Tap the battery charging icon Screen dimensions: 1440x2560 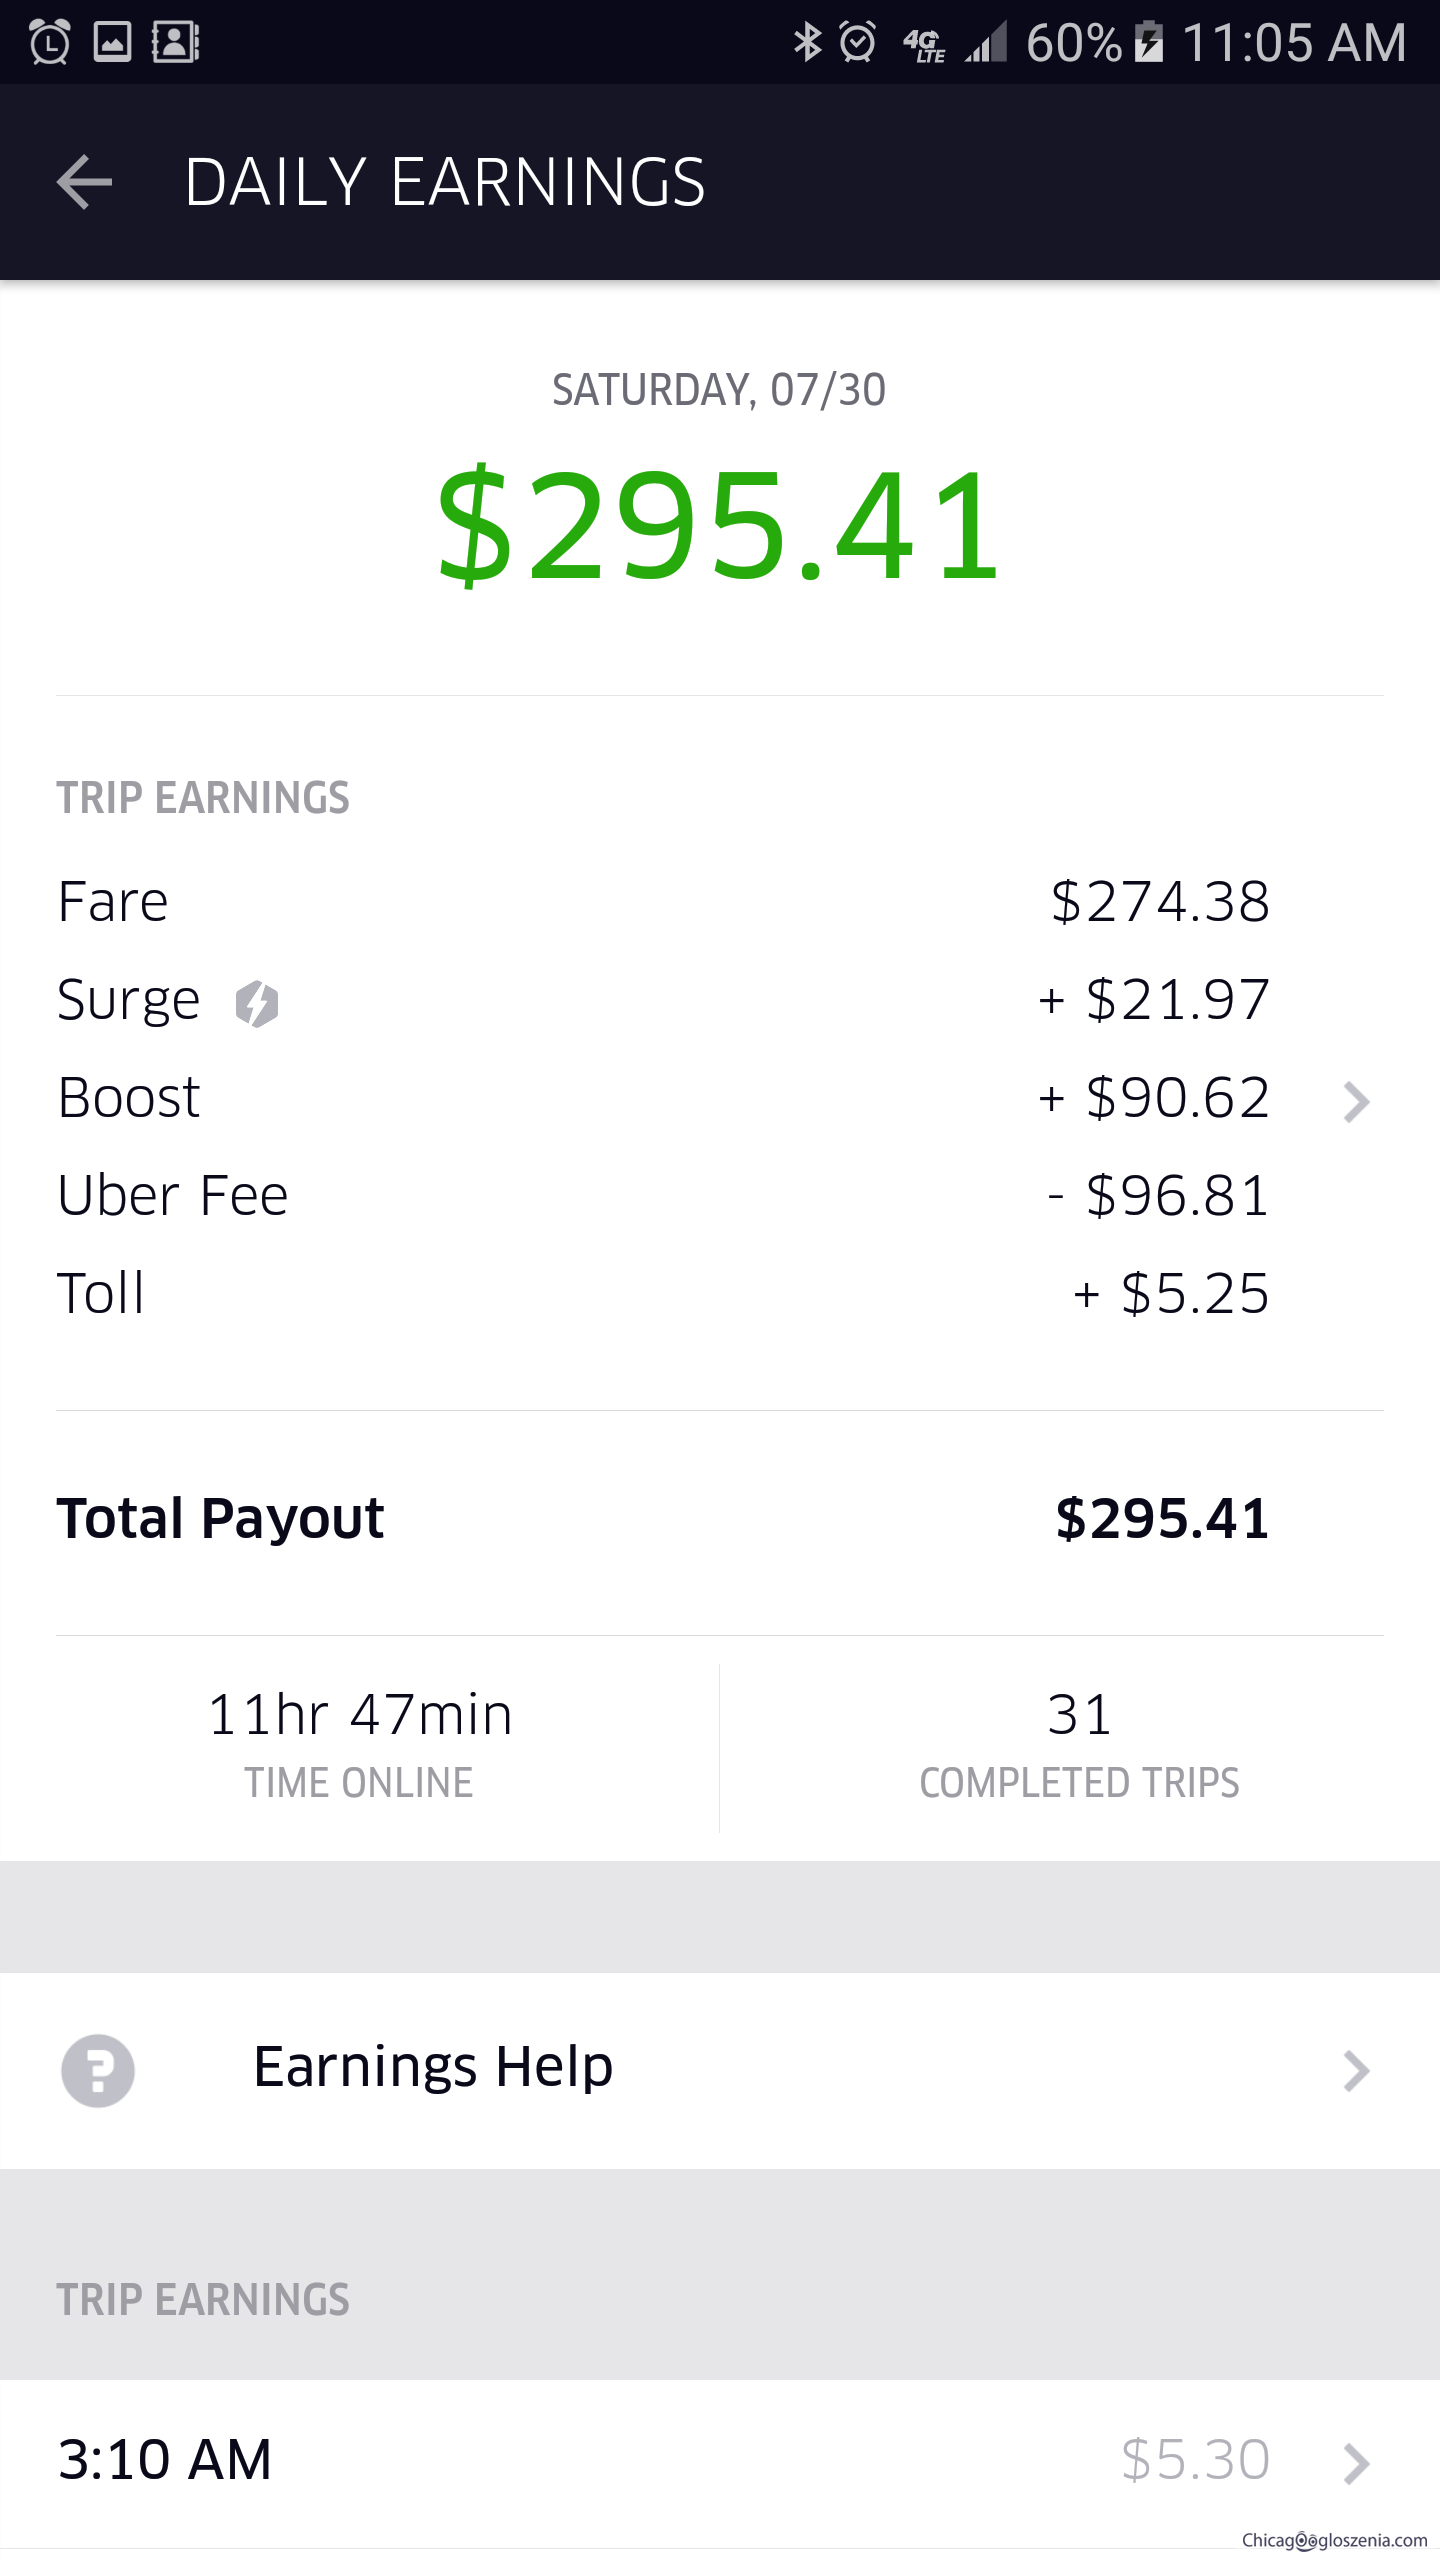coord(1149,42)
